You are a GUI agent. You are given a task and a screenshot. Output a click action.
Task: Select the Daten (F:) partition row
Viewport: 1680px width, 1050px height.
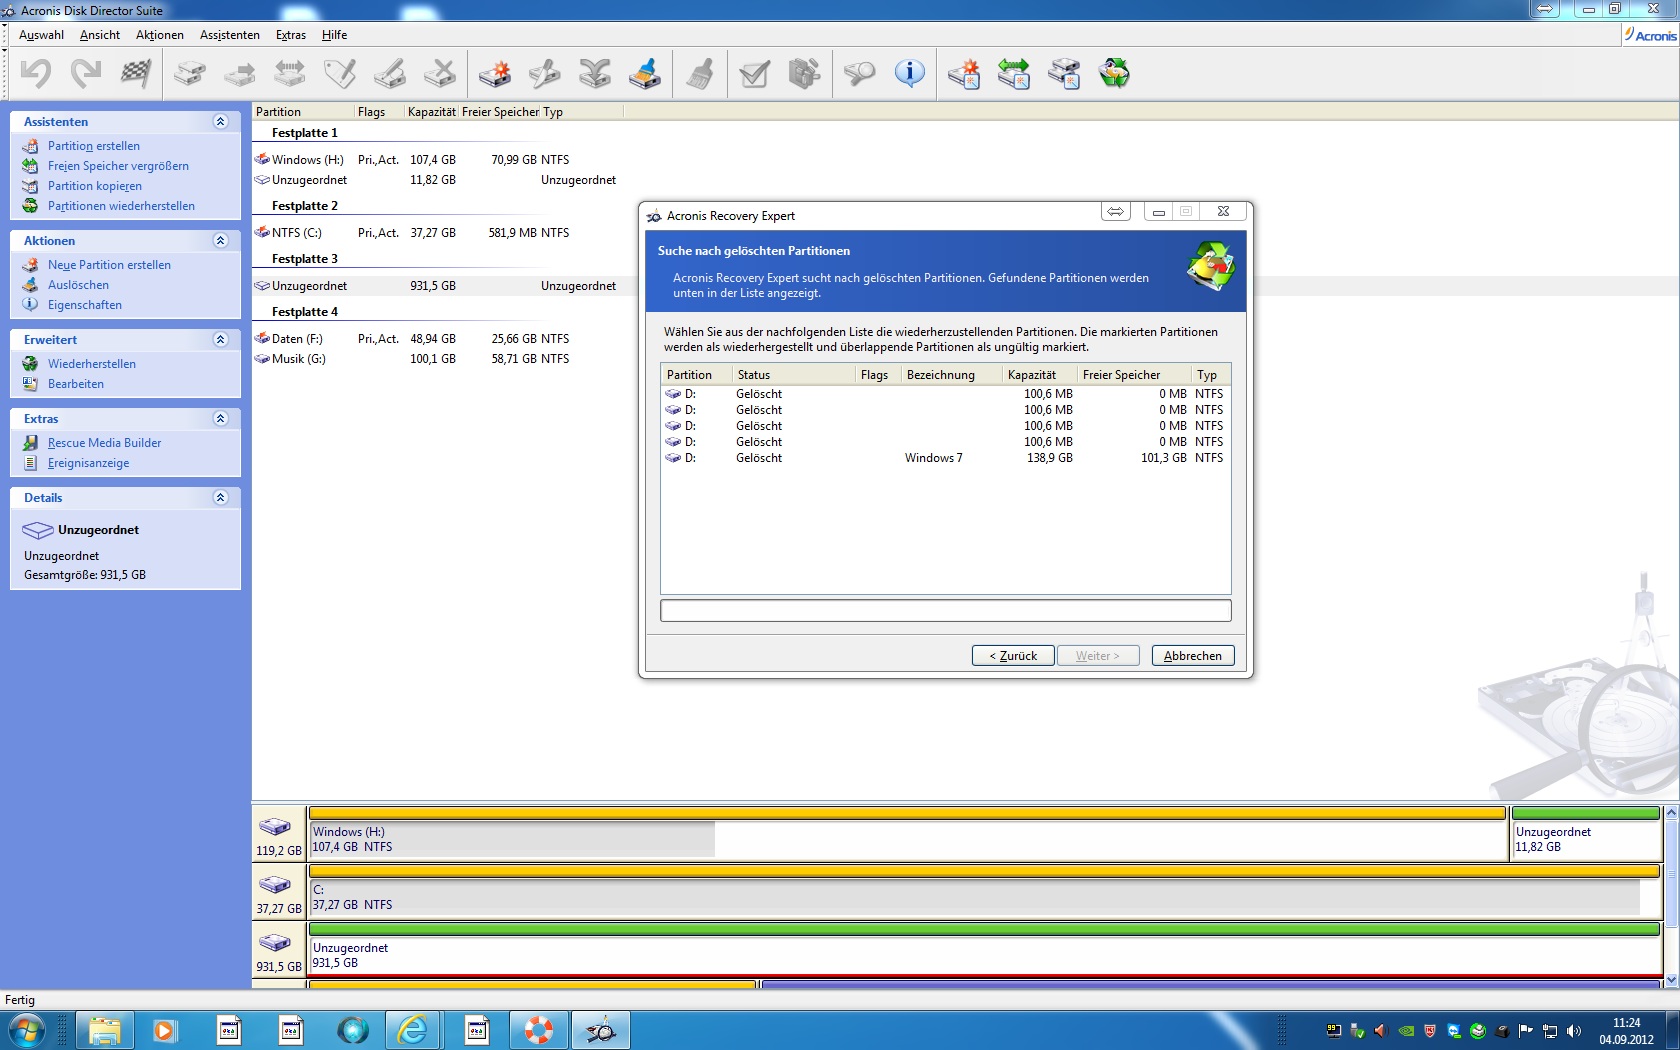click(438, 339)
